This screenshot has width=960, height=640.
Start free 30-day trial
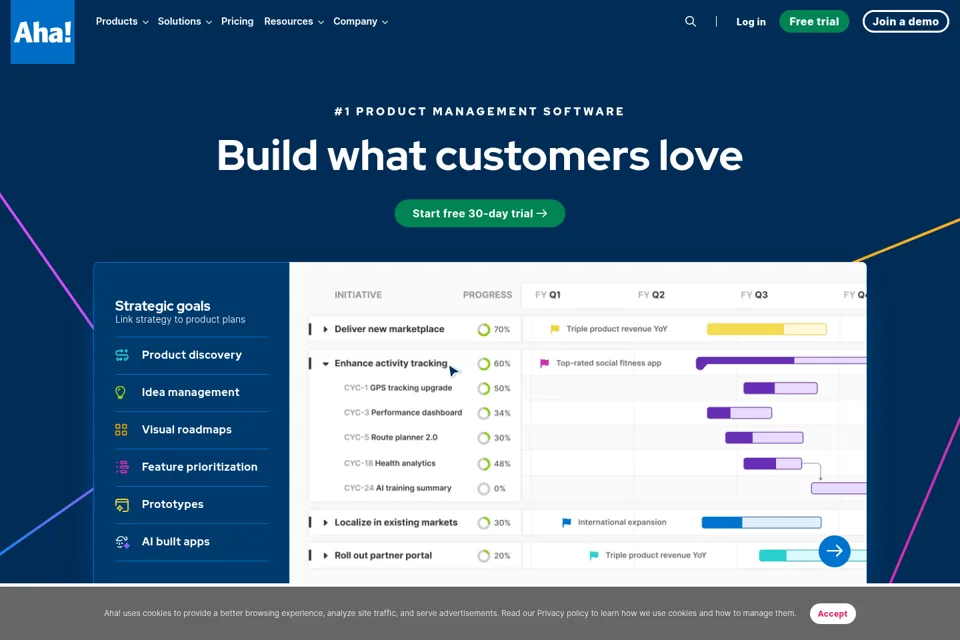pyautogui.click(x=479, y=213)
